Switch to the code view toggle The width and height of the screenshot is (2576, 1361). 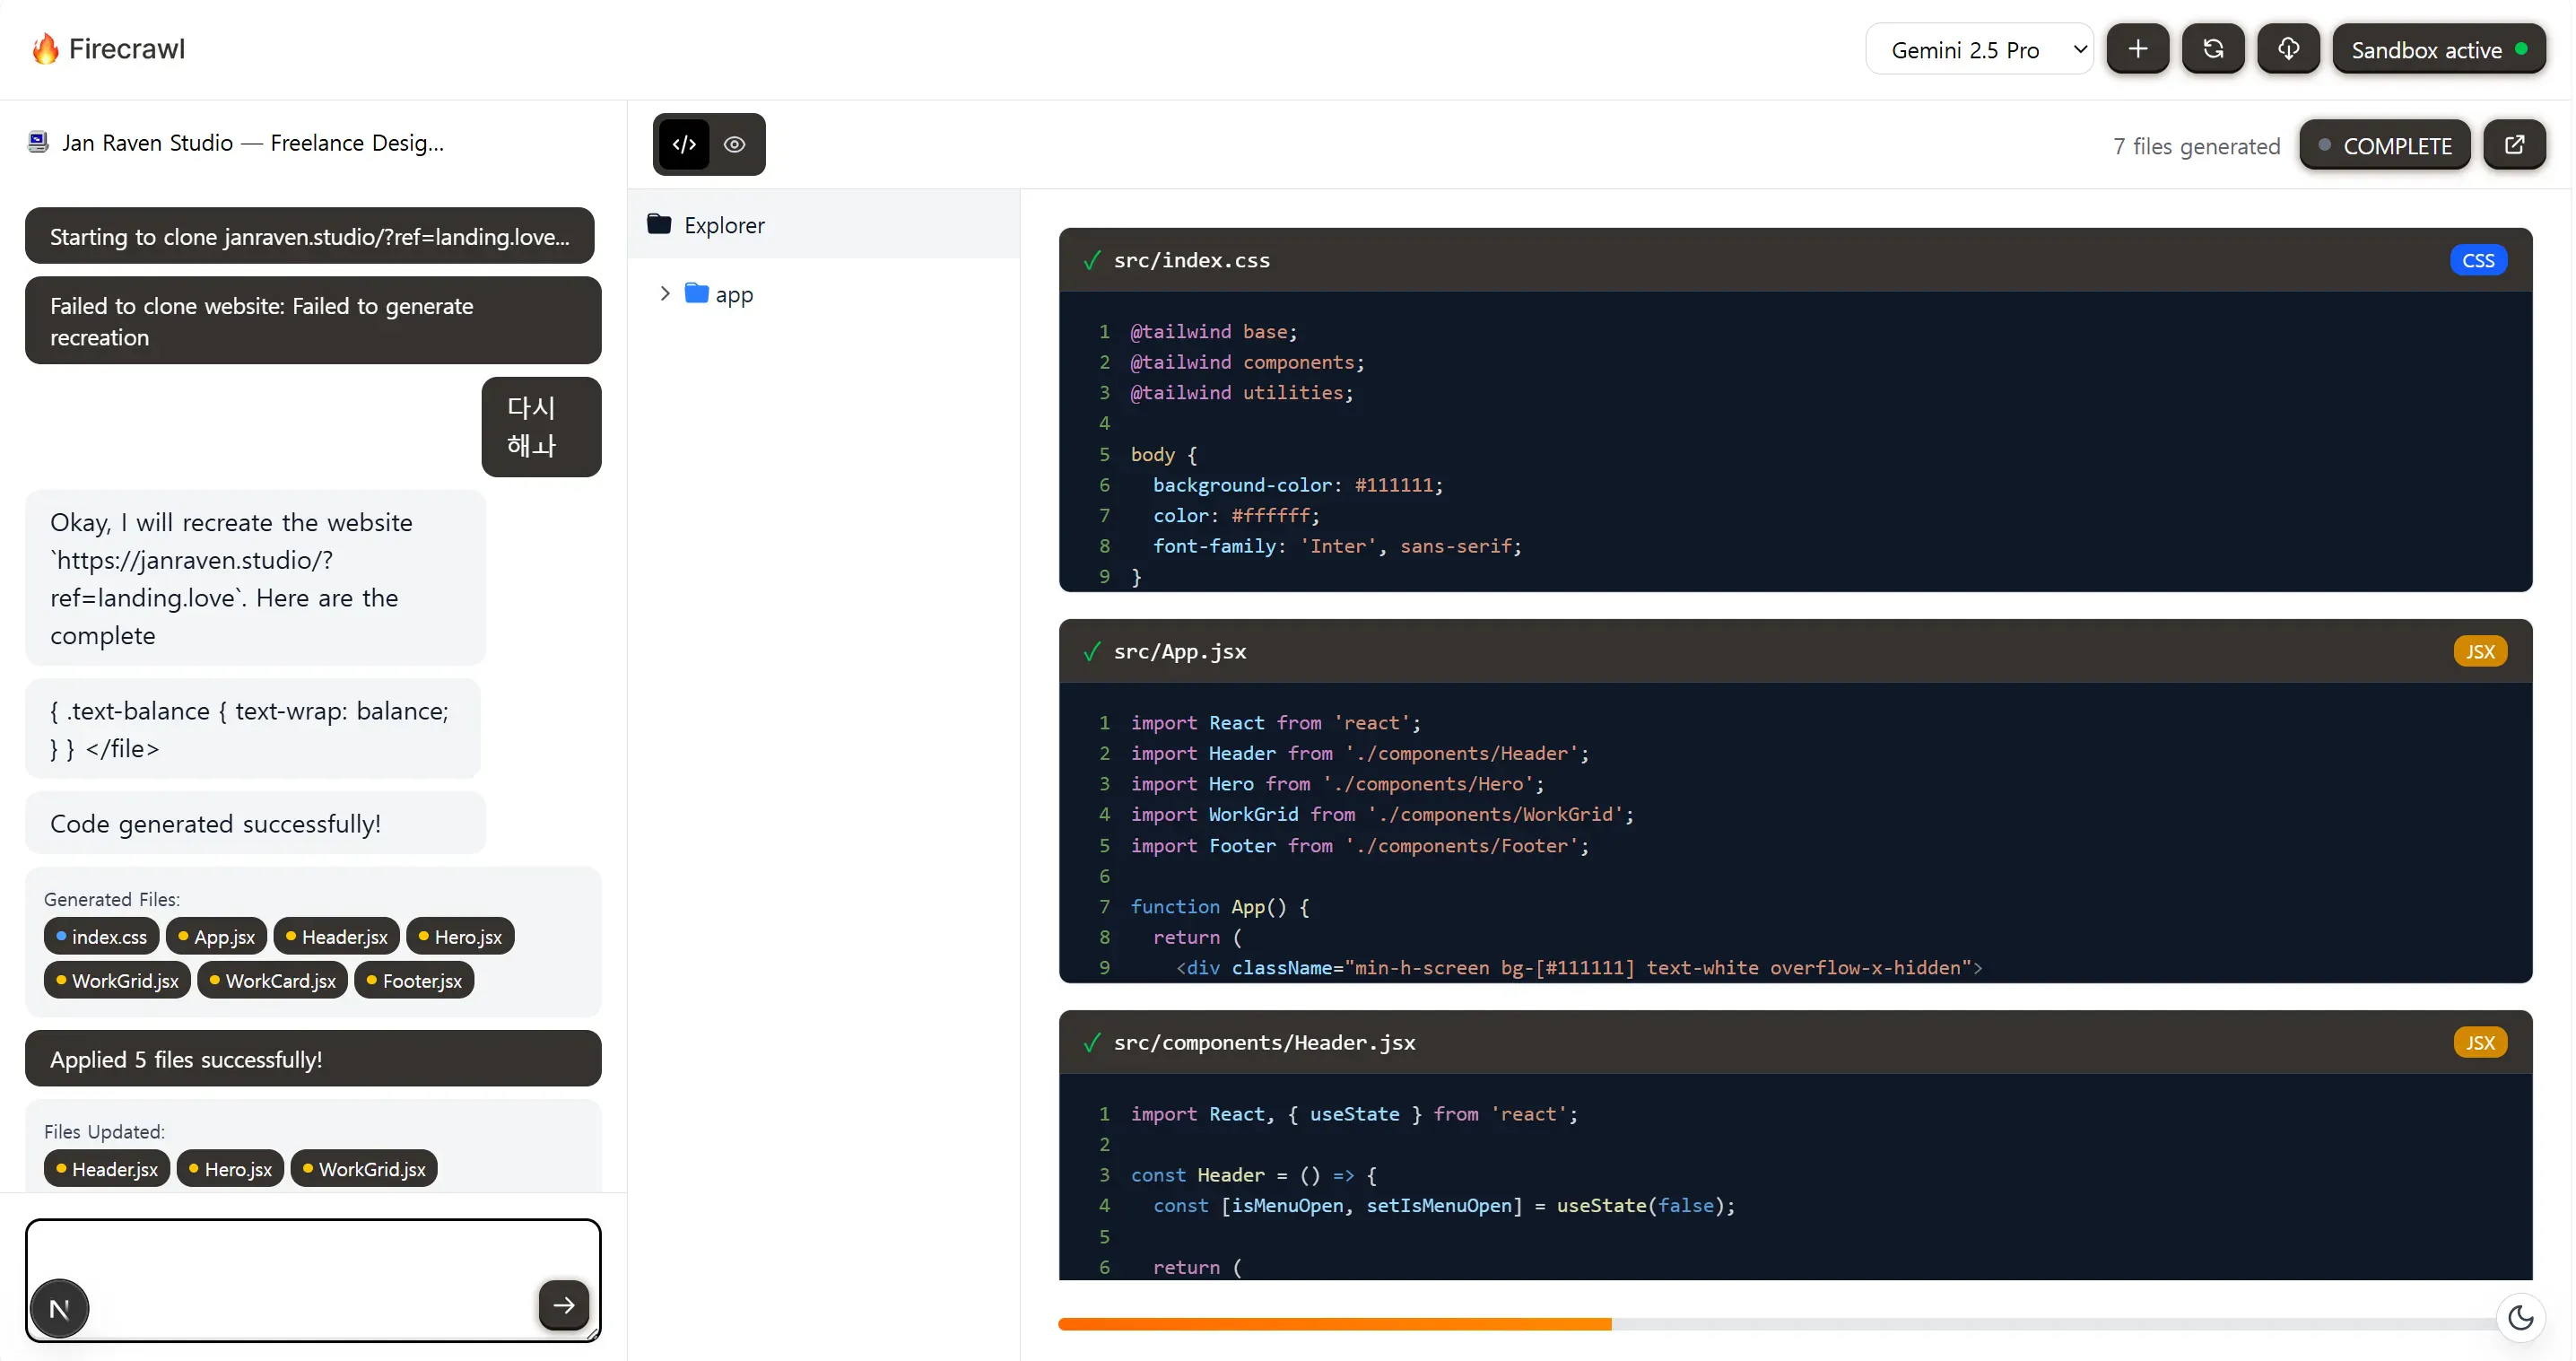click(x=684, y=144)
